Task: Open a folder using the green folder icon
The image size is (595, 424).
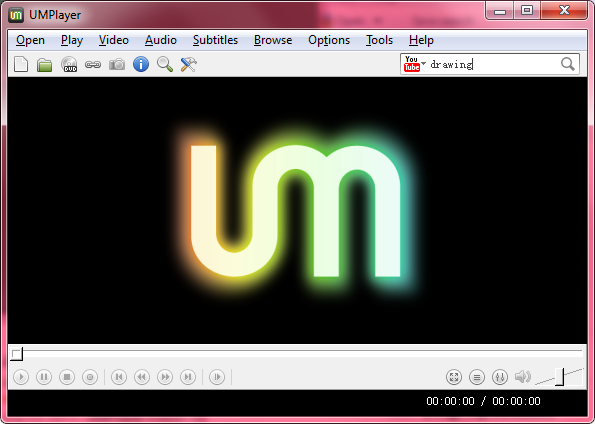Action: tap(44, 65)
